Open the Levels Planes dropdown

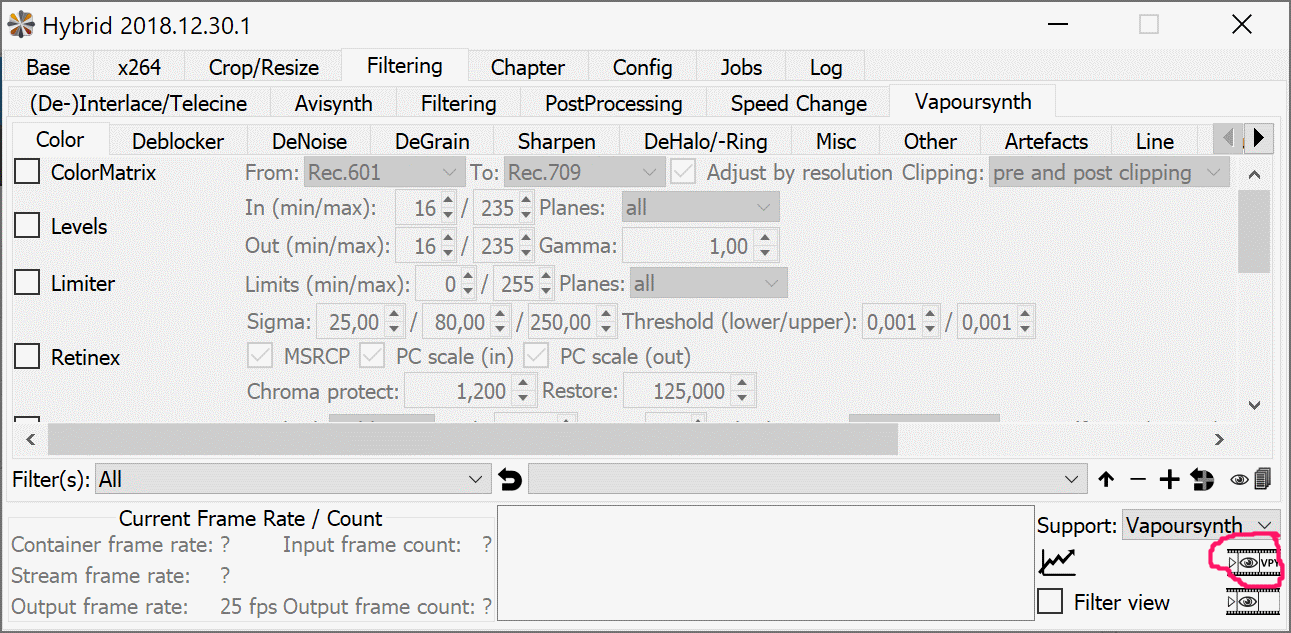700,208
